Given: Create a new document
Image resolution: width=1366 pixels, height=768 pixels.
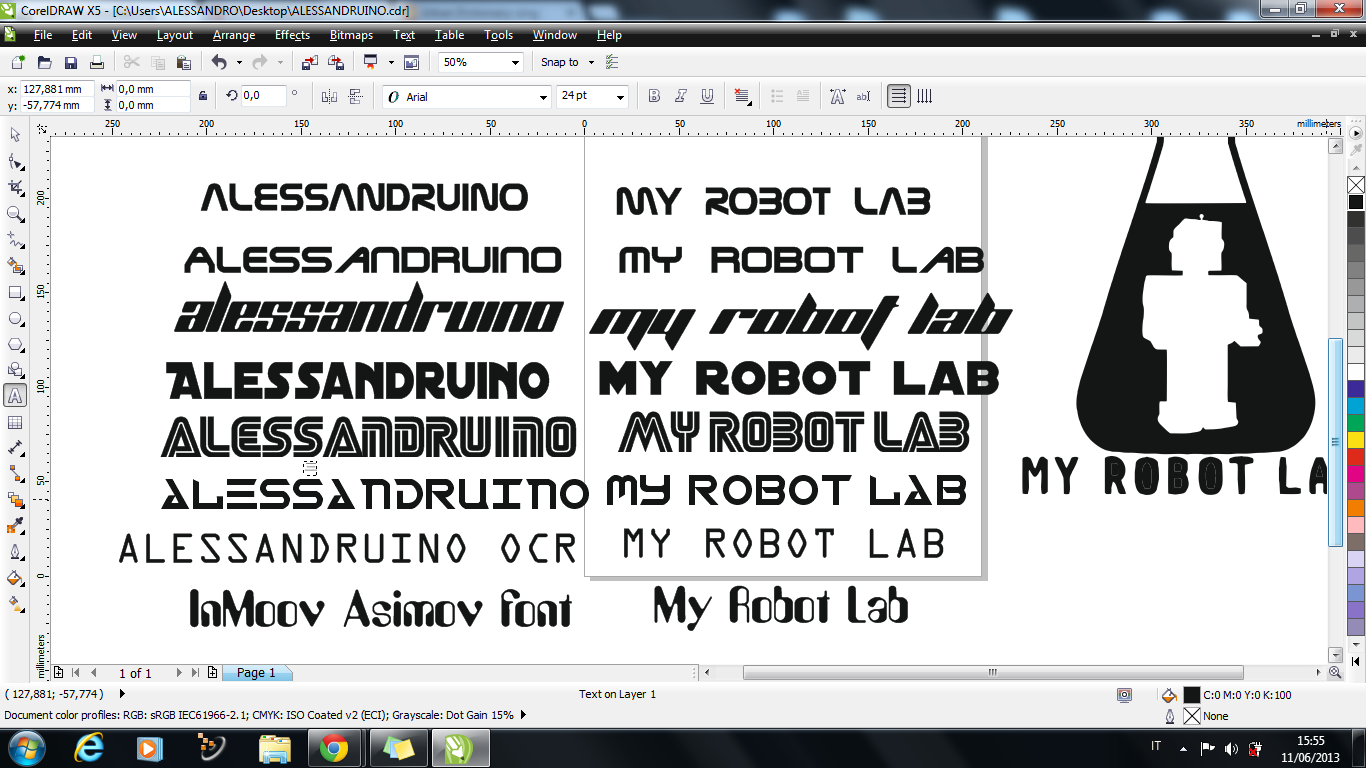Looking at the screenshot, I should point(18,62).
